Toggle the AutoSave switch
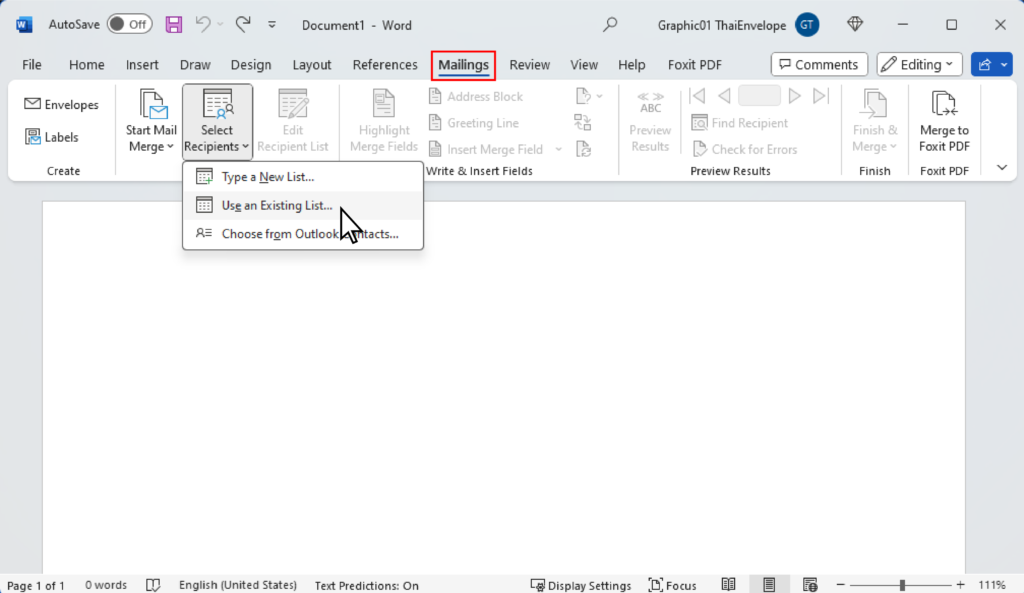 pos(129,24)
